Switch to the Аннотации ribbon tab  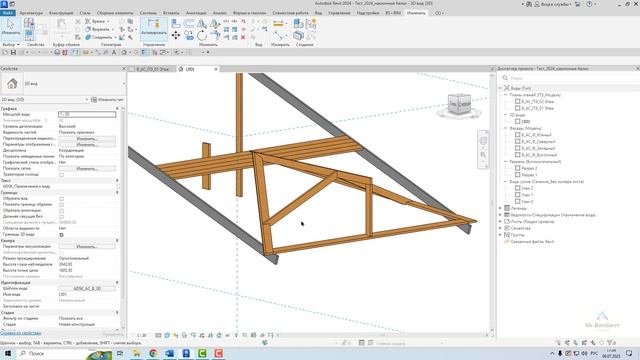tap(196, 13)
